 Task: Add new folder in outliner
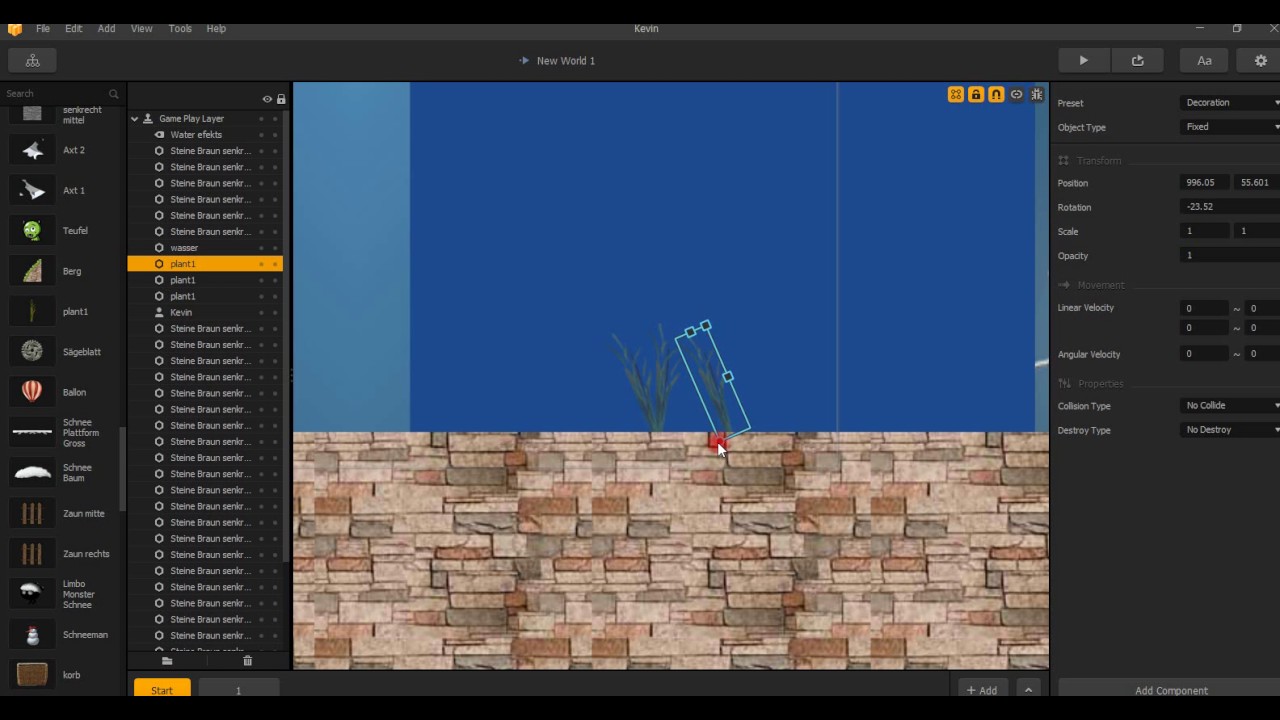(167, 661)
